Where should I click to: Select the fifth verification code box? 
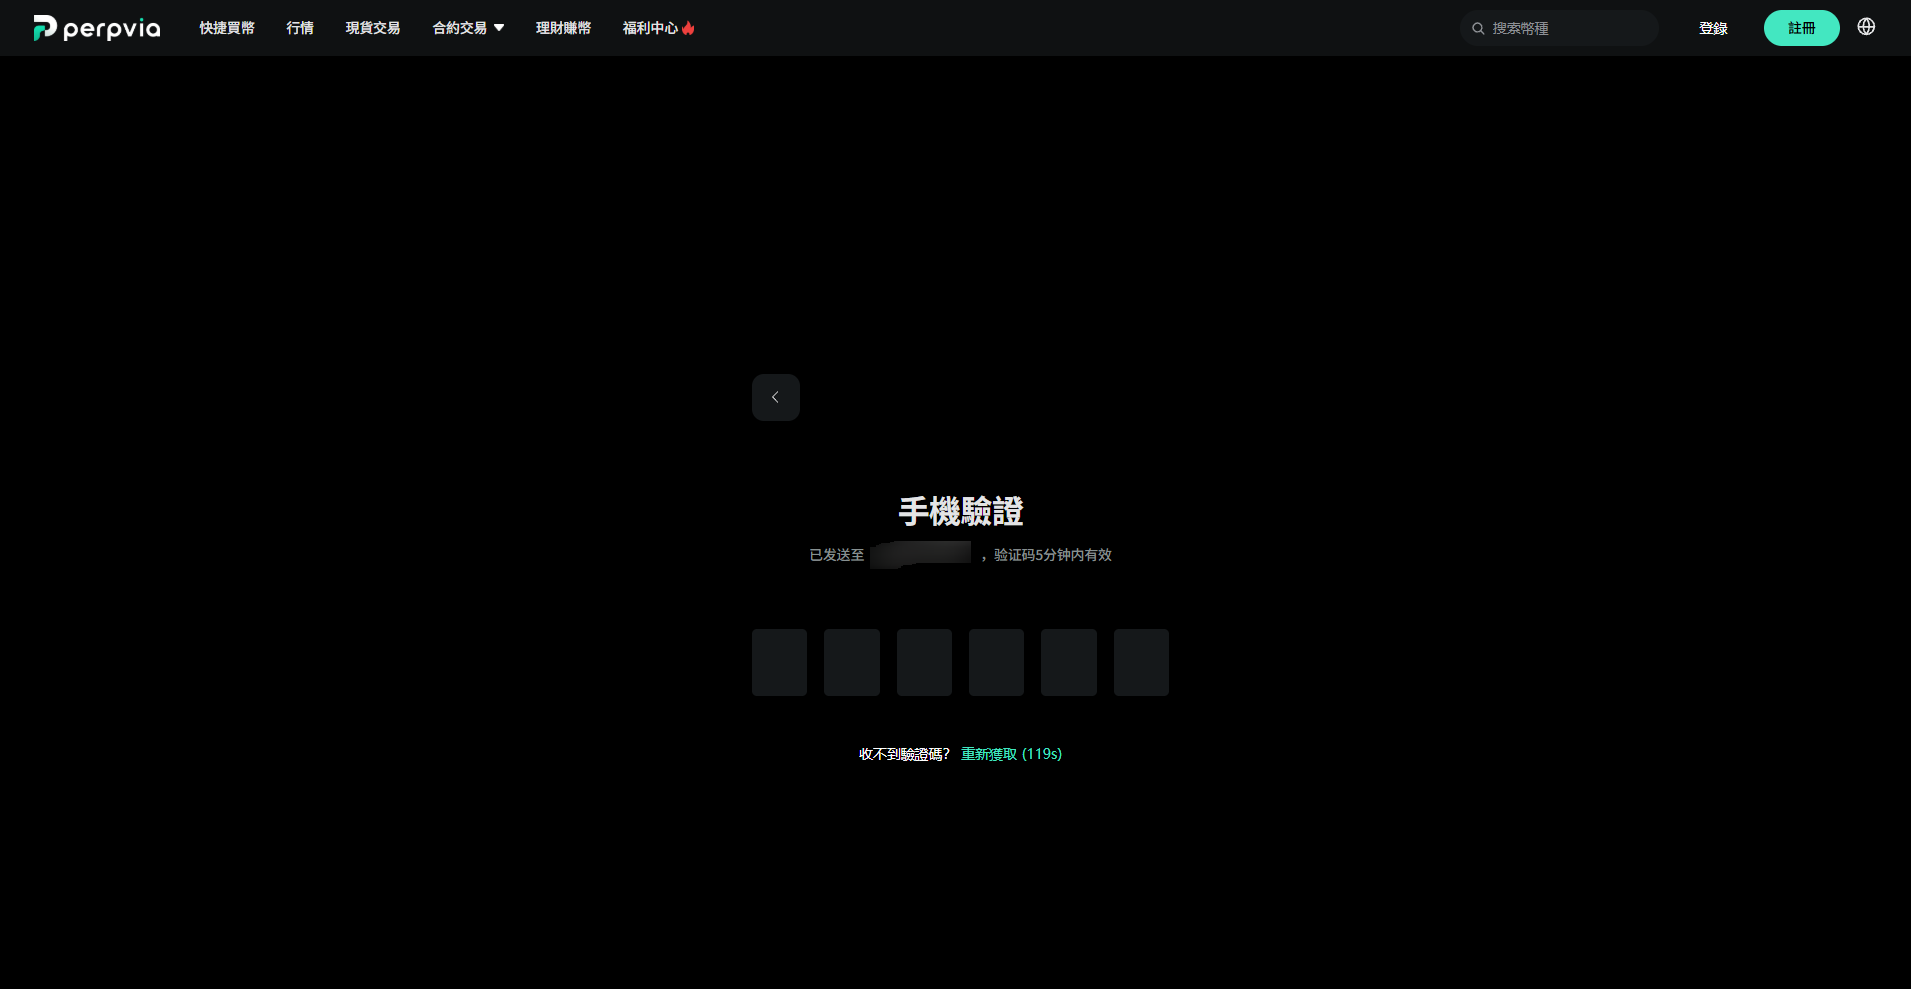pos(1069,662)
